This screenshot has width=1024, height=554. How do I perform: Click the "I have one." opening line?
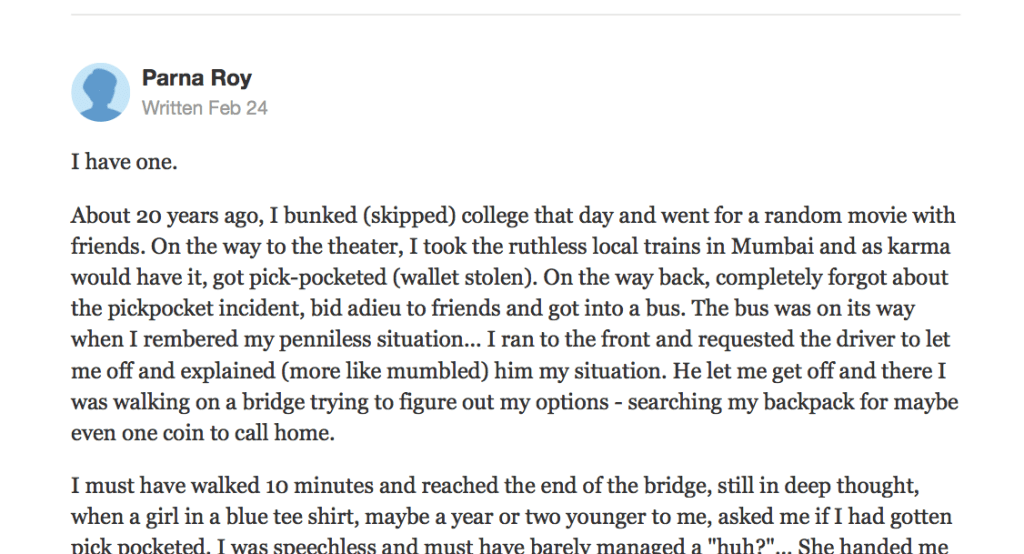tap(124, 161)
